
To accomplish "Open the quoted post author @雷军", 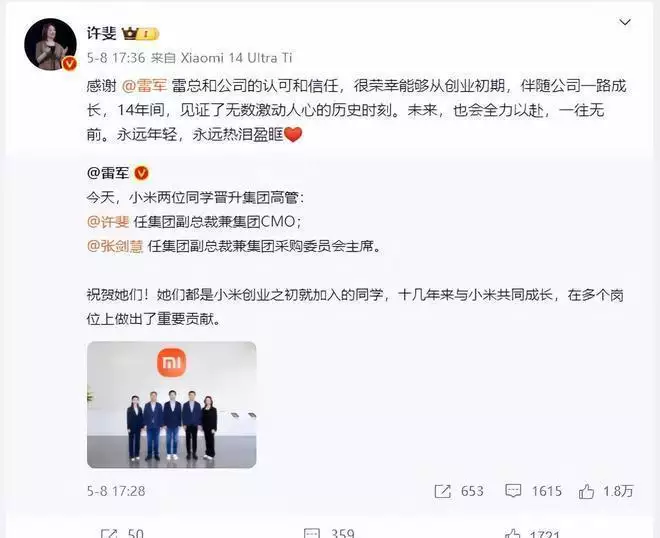I will (108, 173).
